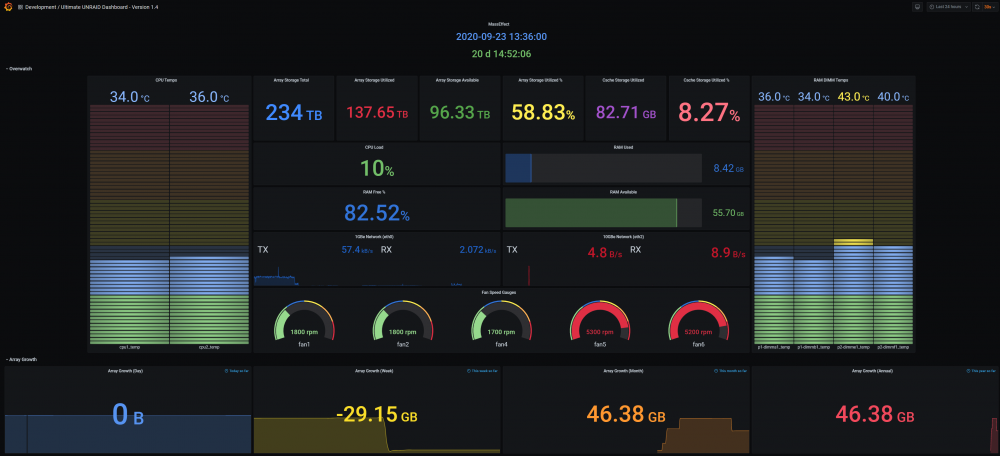Click the circular refresh dashboard icon
The image size is (1000, 456).
pyautogui.click(x=978, y=7)
